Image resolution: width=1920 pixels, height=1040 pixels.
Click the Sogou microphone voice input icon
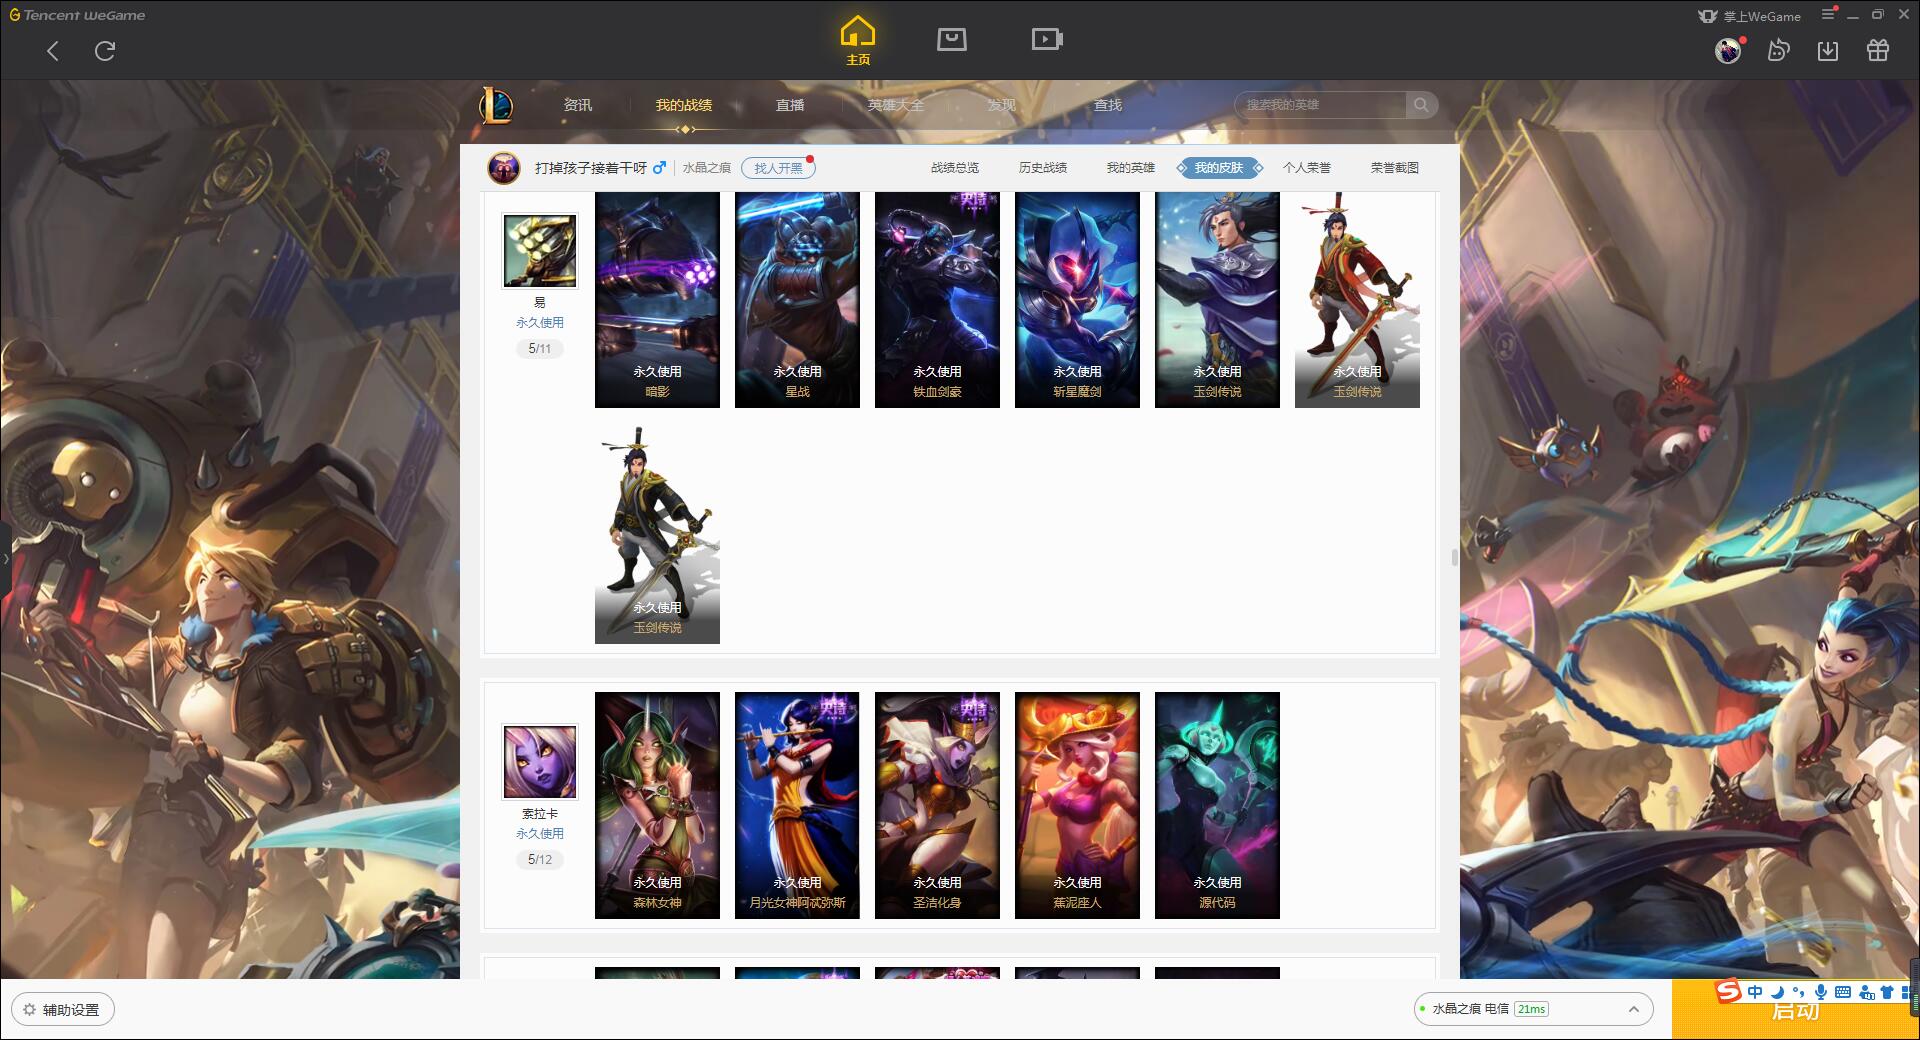[x=1821, y=992]
